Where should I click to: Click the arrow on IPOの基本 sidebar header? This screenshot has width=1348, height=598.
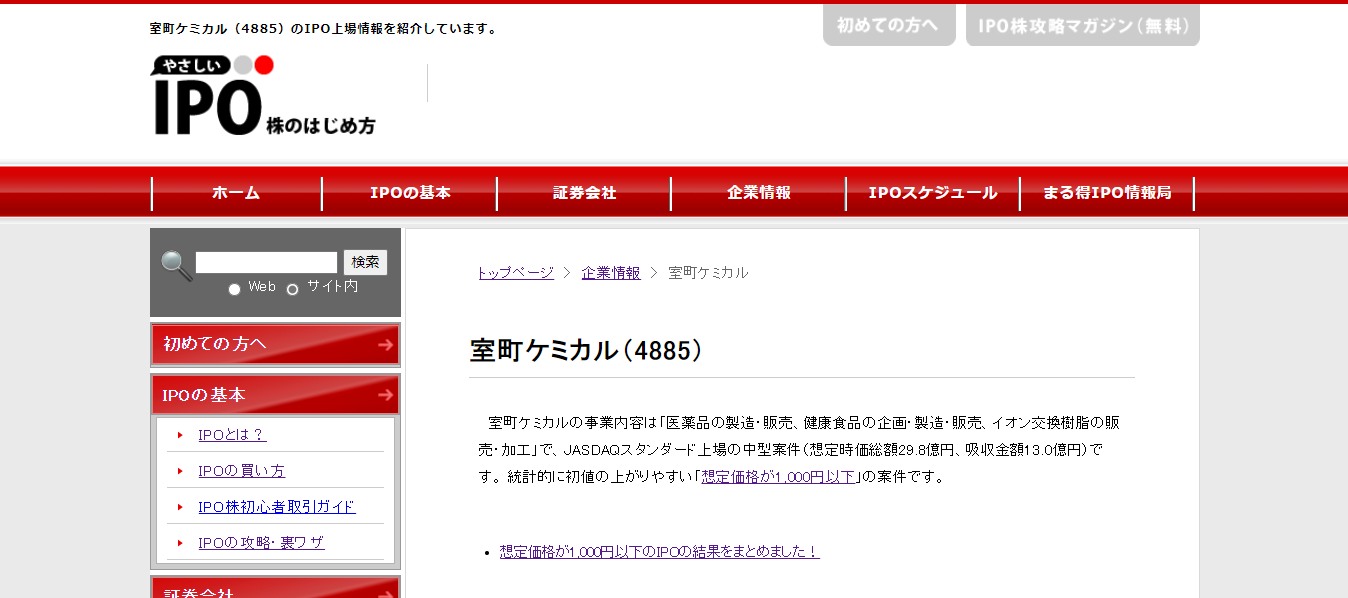[x=385, y=395]
